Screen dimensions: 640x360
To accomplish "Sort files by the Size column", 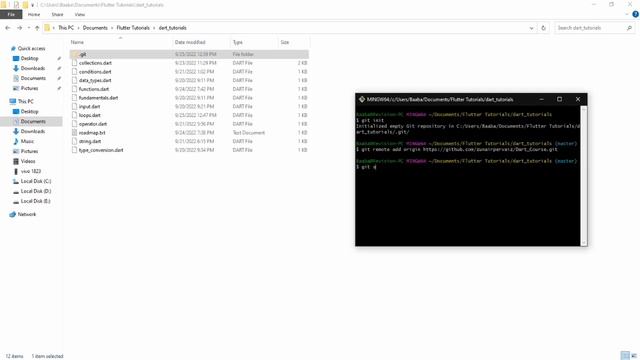I will (x=285, y=42).
